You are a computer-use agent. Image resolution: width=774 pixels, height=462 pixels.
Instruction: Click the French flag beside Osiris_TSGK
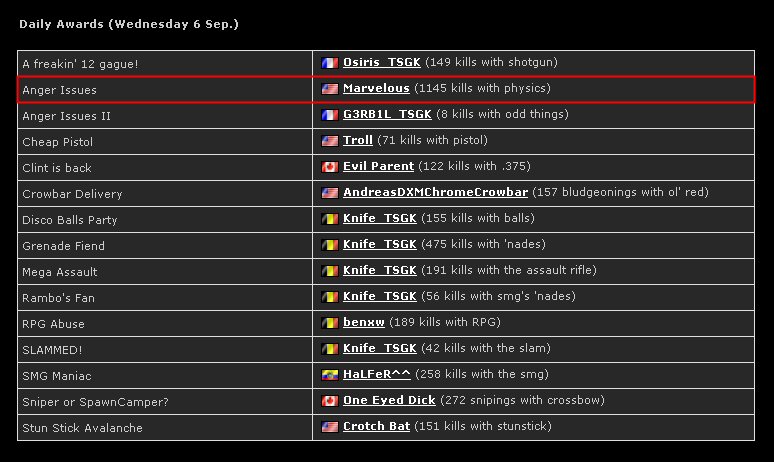coord(329,63)
